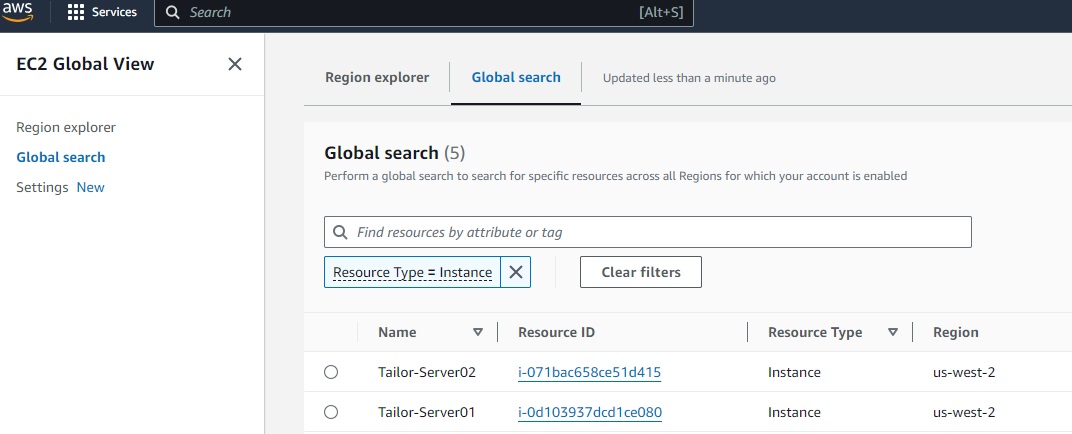Open Settings in the sidebar navigation
This screenshot has width=1072, height=434.
click(x=42, y=187)
